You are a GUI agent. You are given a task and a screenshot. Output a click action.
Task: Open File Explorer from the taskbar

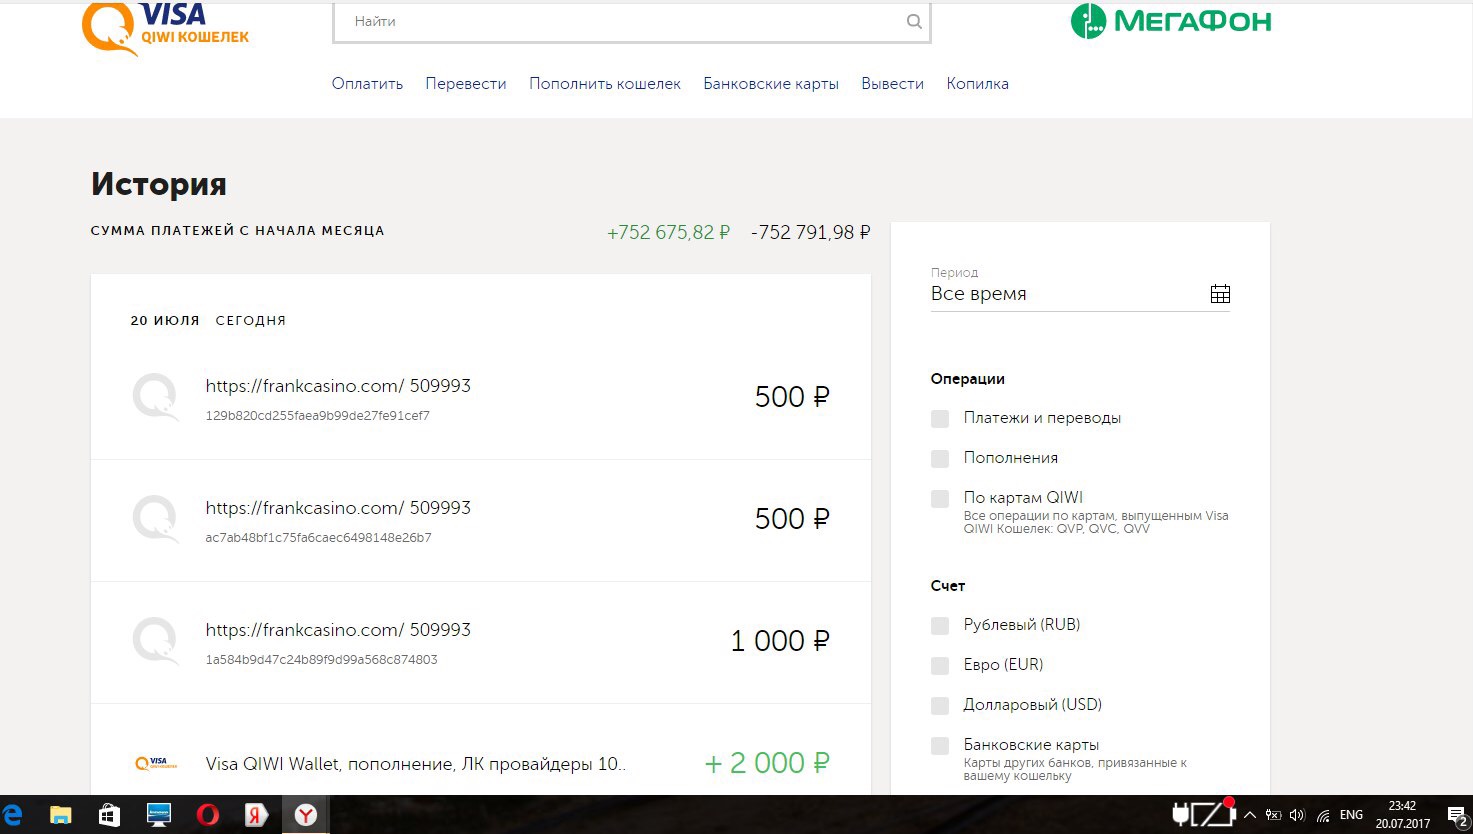(61, 815)
